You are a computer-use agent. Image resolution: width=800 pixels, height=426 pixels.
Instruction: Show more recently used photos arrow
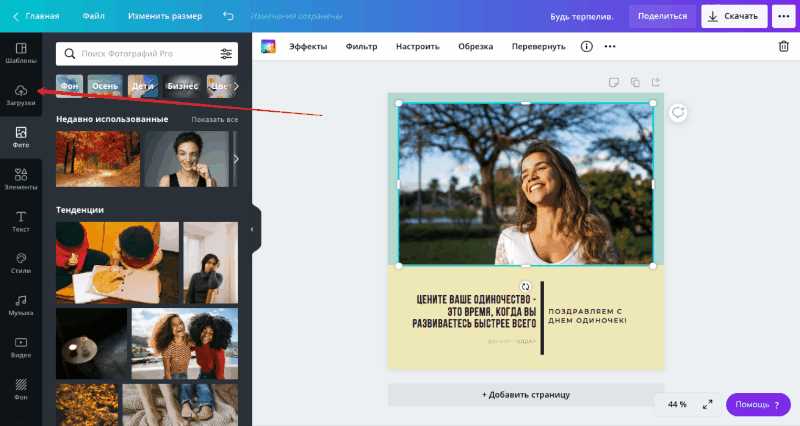tap(236, 159)
